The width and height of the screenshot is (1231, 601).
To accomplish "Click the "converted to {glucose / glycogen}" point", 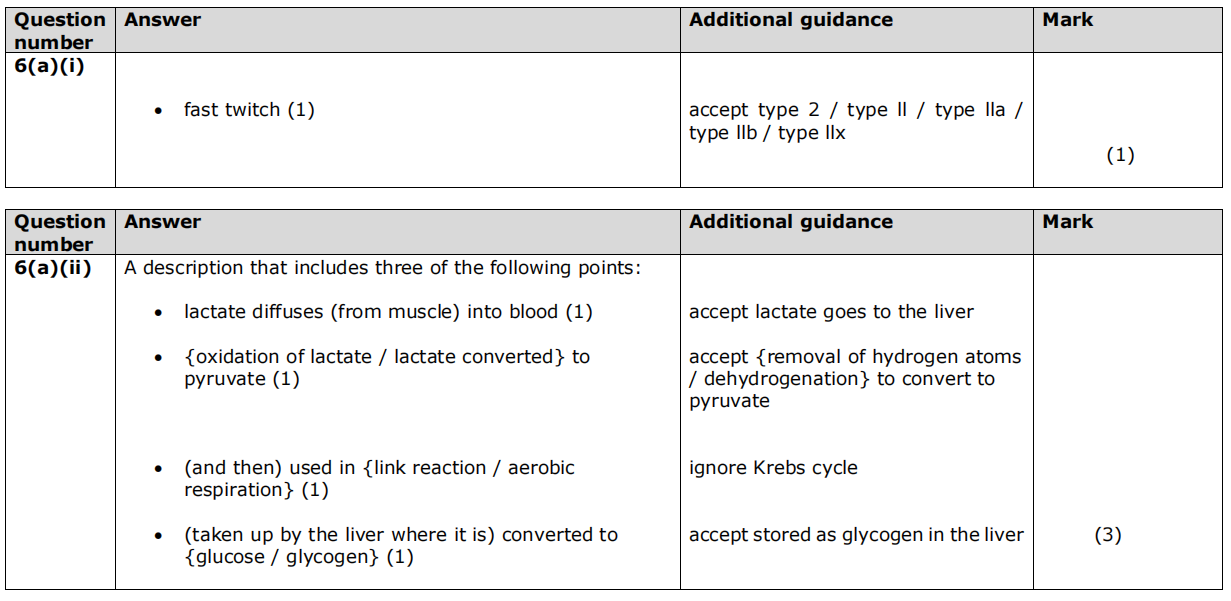I will [400, 545].
